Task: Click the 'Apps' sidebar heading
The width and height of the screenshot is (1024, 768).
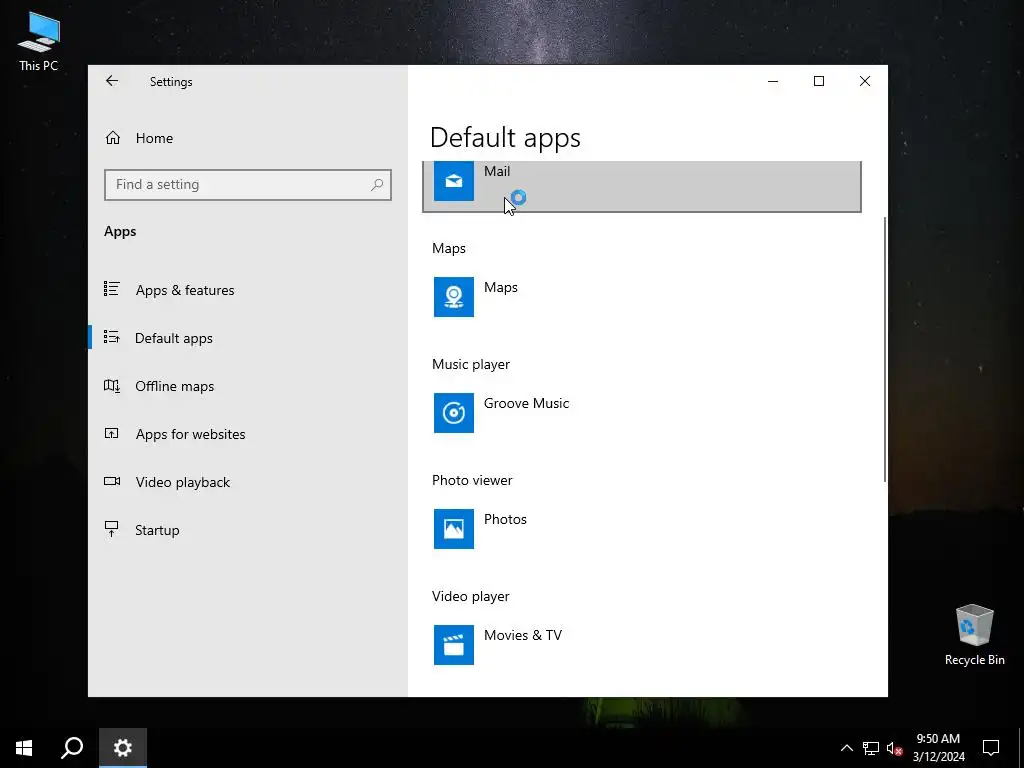Action: tap(120, 231)
